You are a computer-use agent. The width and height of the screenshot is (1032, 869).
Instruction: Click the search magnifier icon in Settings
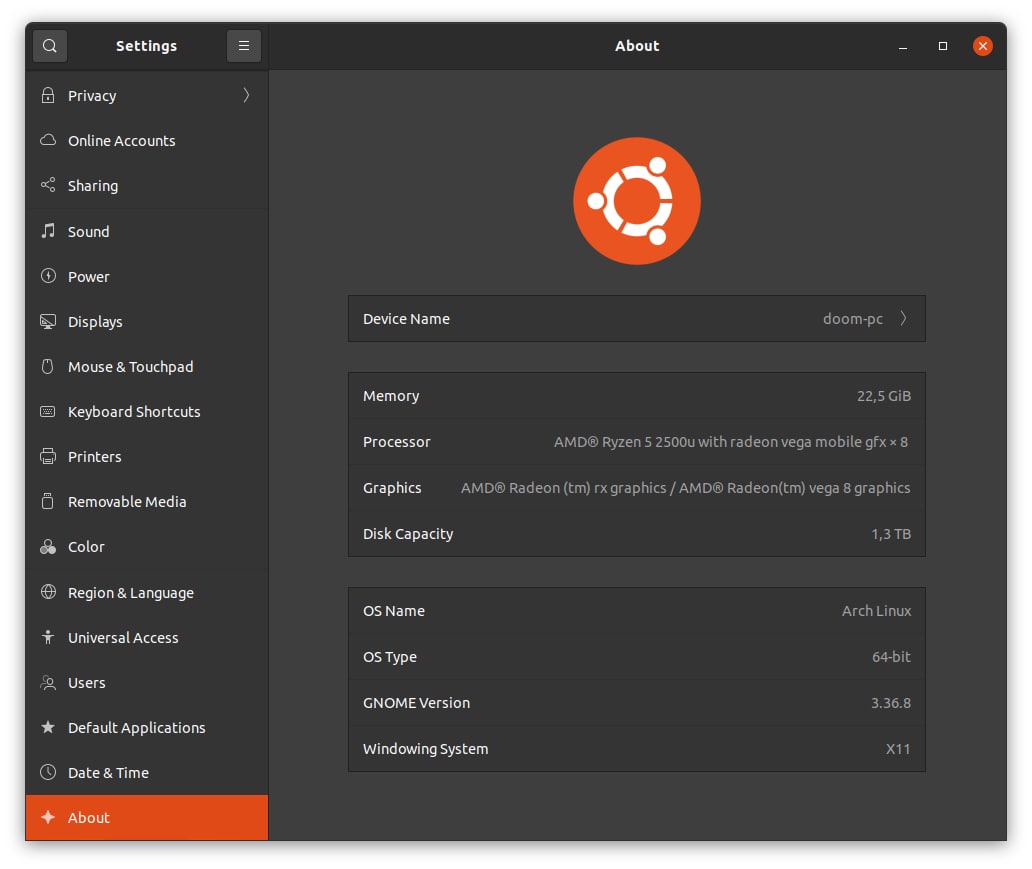49,46
